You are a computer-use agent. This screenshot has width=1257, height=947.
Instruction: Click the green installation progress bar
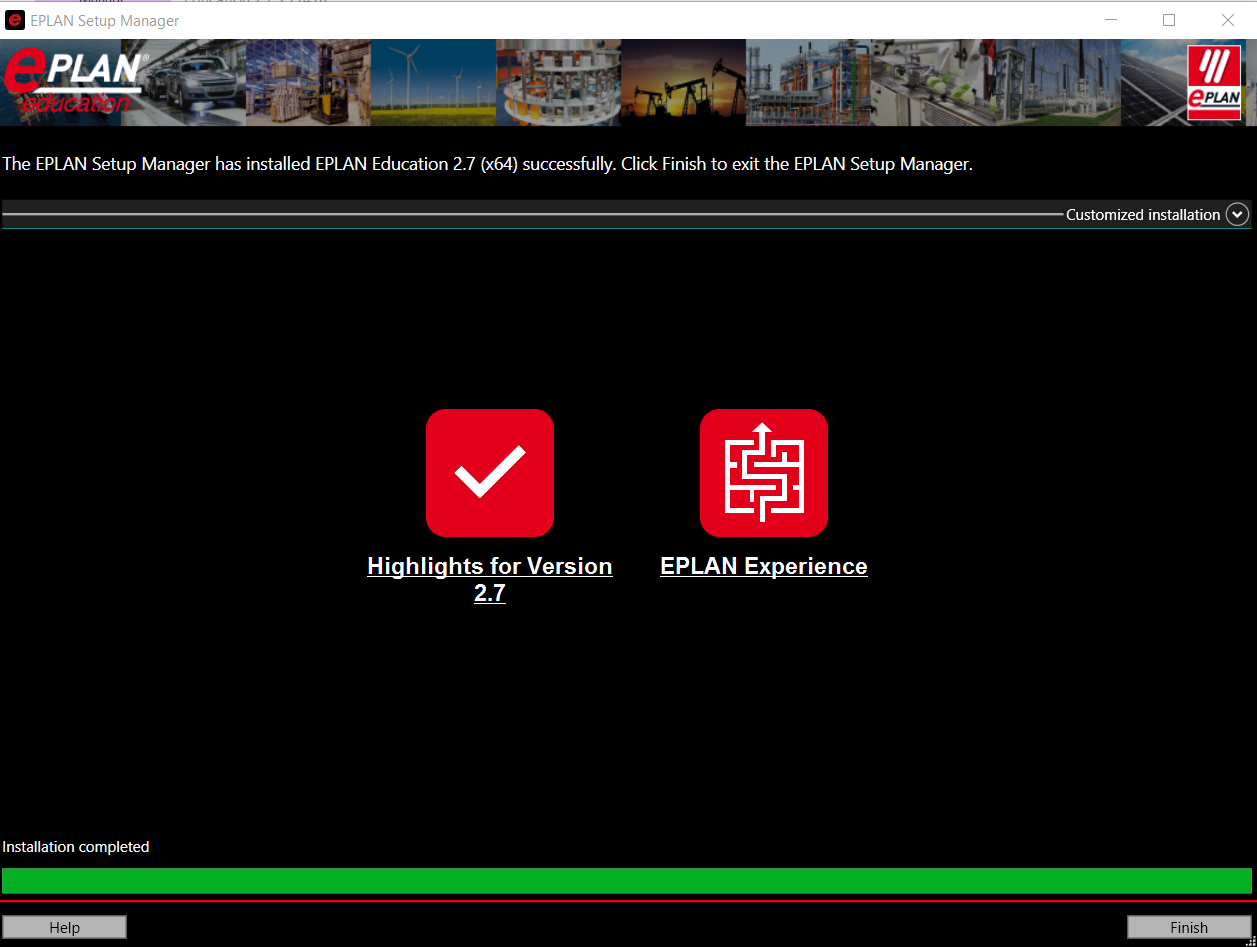(x=627, y=880)
